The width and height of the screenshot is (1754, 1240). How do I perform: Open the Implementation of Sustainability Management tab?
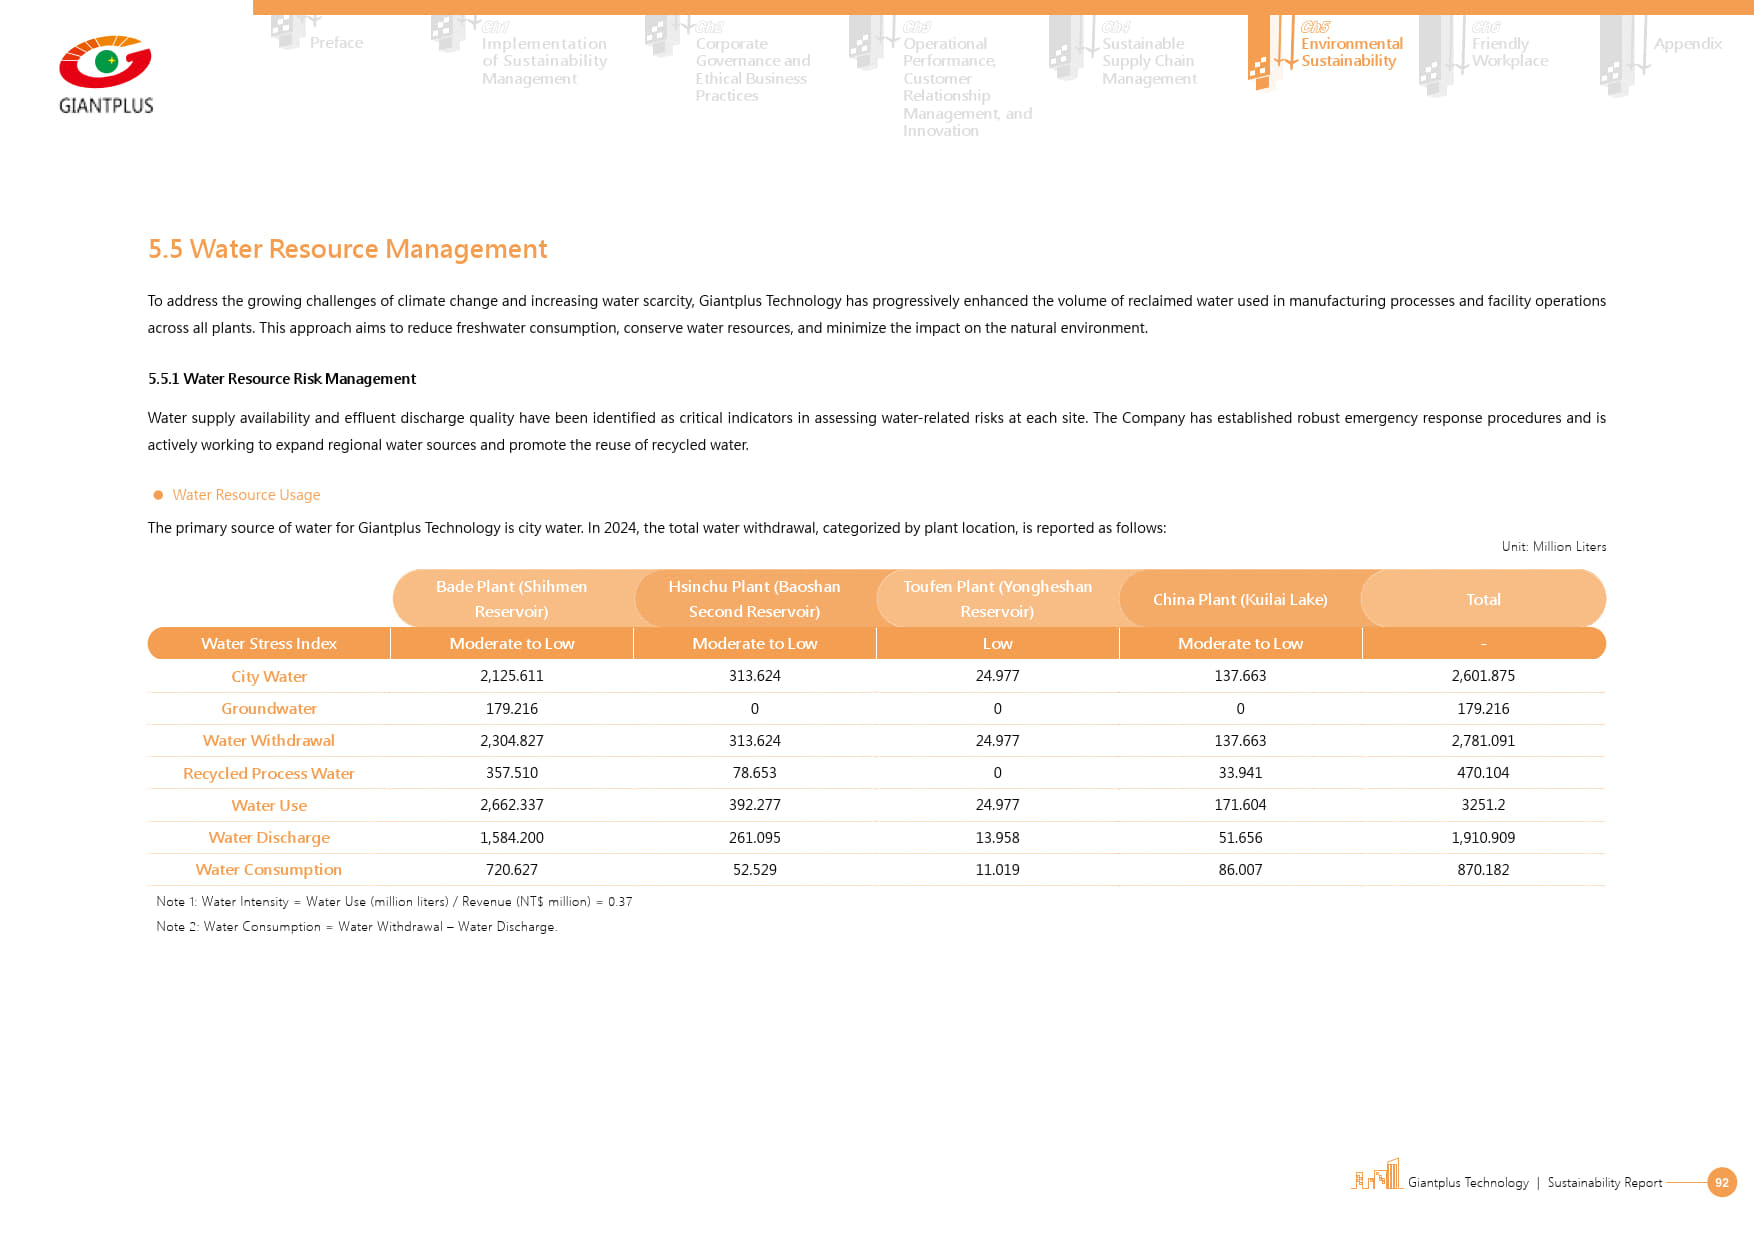pos(543,61)
